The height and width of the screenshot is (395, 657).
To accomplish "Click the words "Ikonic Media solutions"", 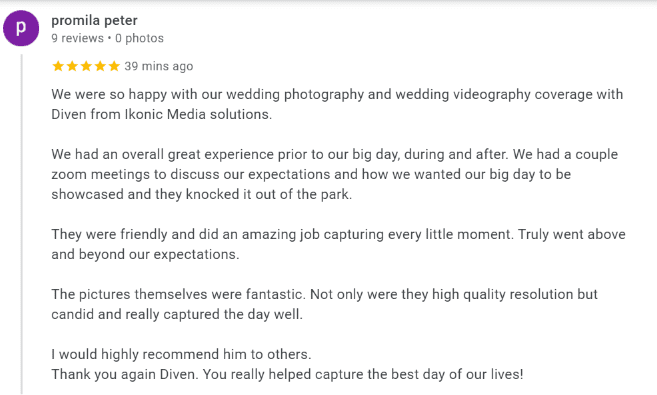I will [198, 114].
